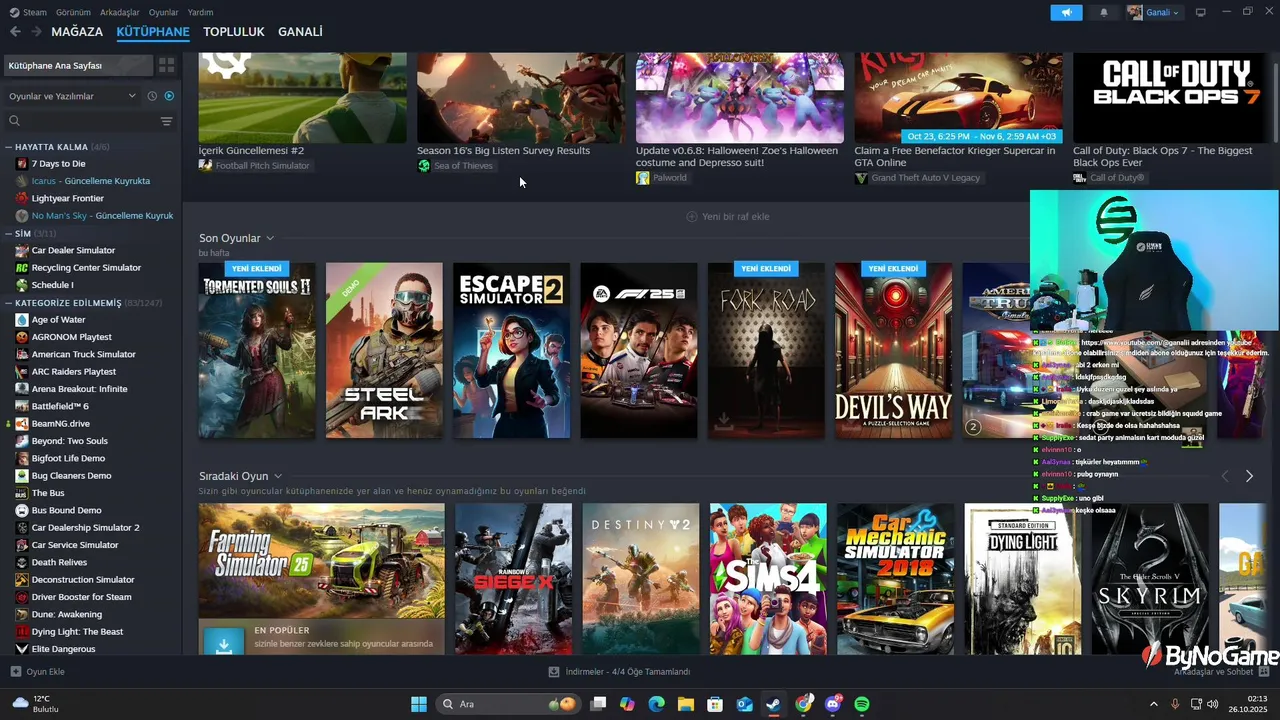
Task: Open Car Dealer Simulator entry
Action: pyautogui.click(x=73, y=250)
